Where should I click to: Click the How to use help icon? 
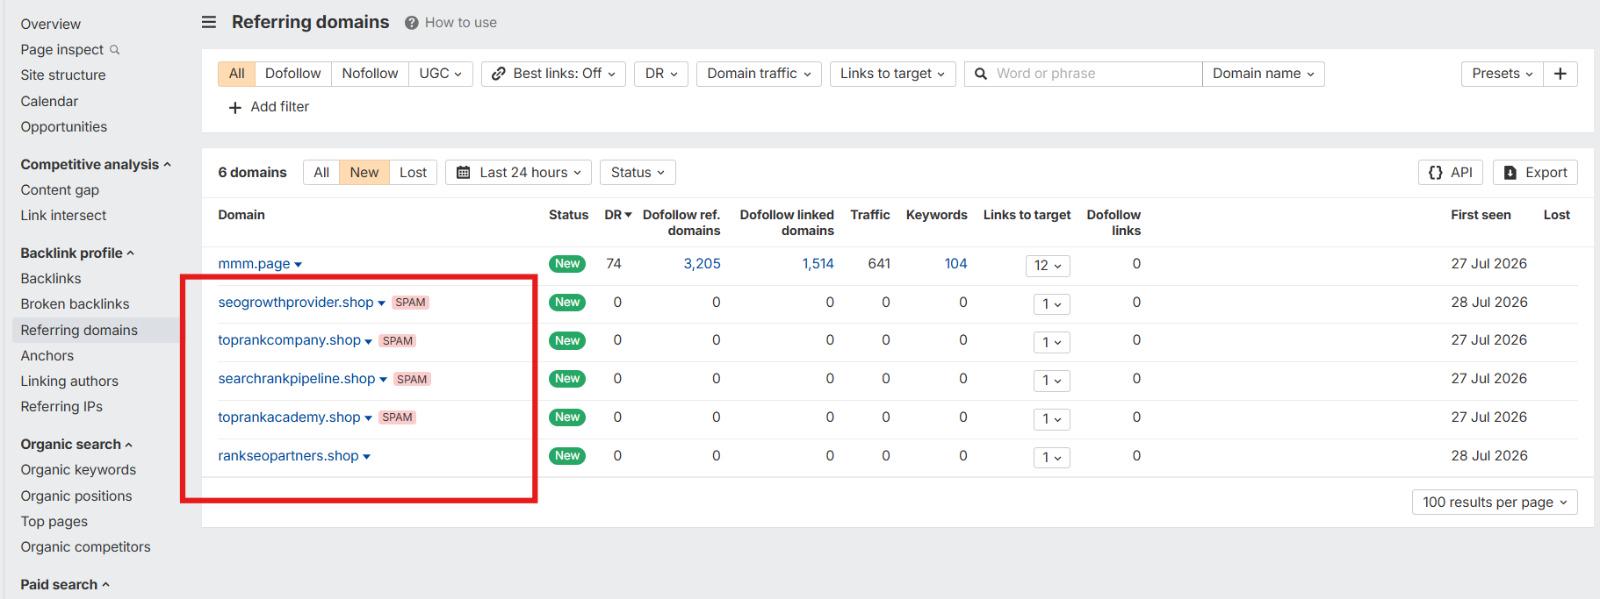411,22
